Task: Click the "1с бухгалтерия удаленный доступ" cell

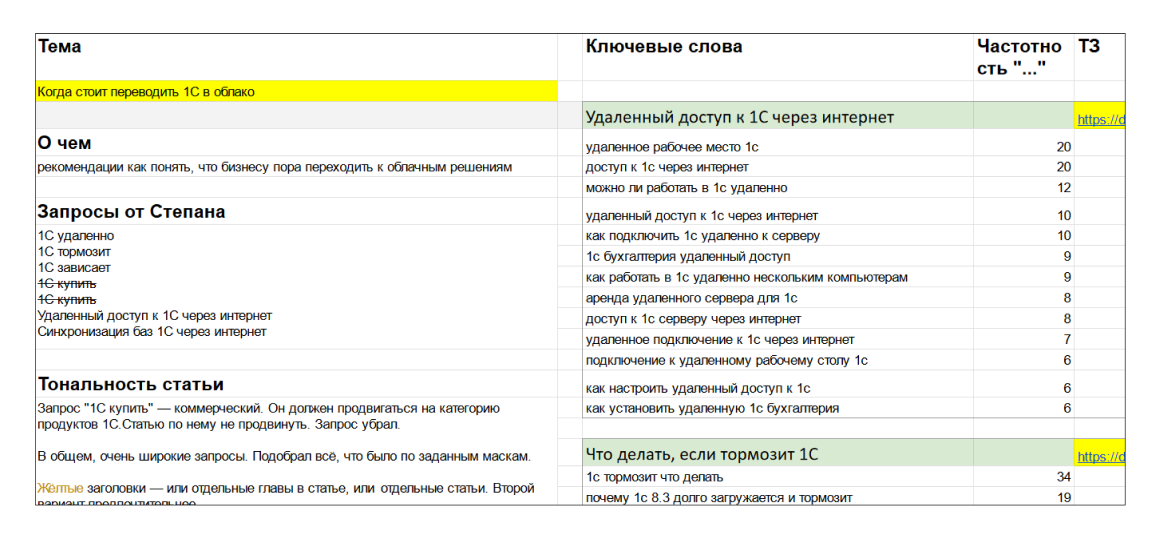Action: tap(688, 256)
